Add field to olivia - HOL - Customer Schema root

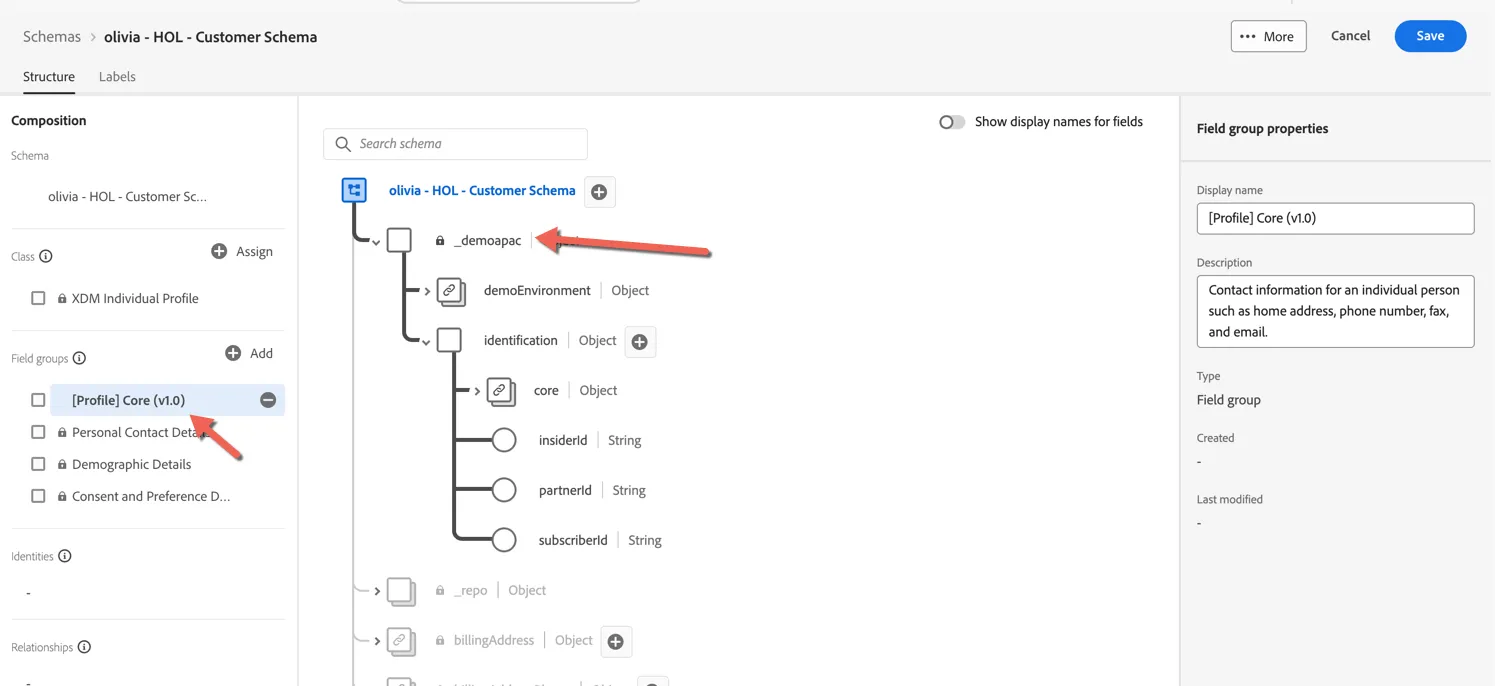tap(599, 192)
